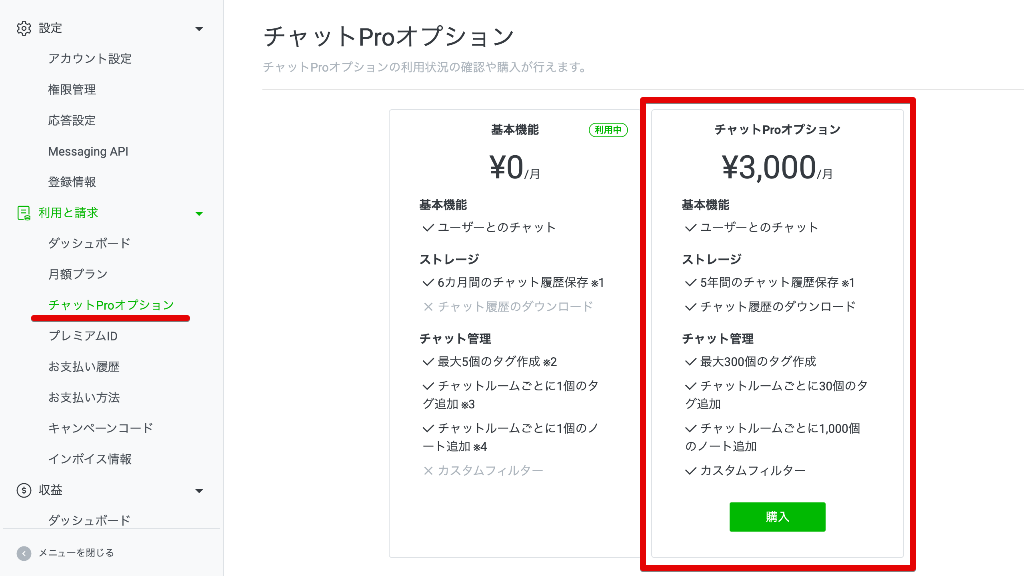
Task: Open the 登録情報 page
Action: pyautogui.click(x=70, y=181)
